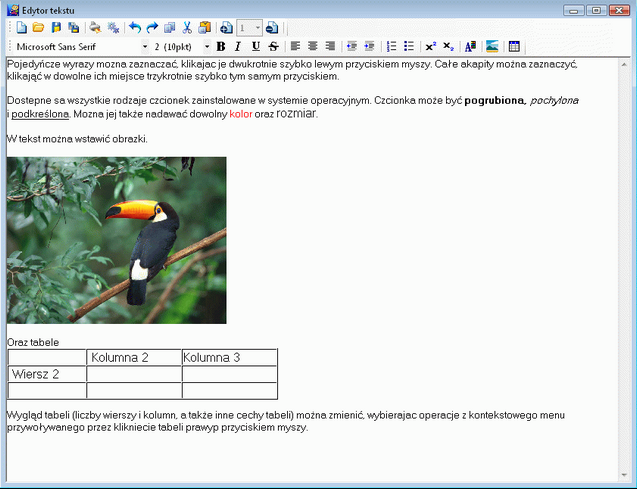This screenshot has width=637, height=489.
Task: Click the underlined word podkreślona
Action: click(x=40, y=114)
